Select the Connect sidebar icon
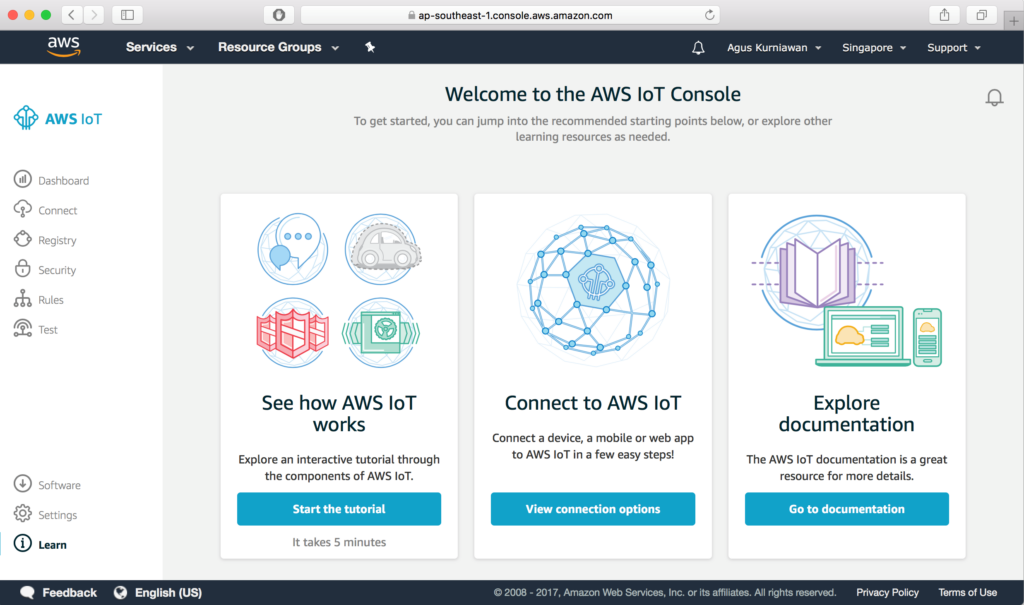The height and width of the screenshot is (605, 1024). (56, 210)
